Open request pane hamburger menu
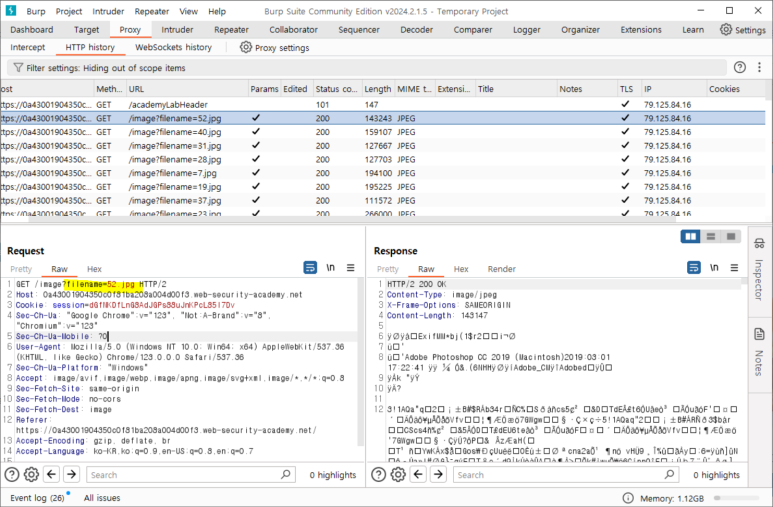The width and height of the screenshot is (773, 507). click(x=351, y=267)
